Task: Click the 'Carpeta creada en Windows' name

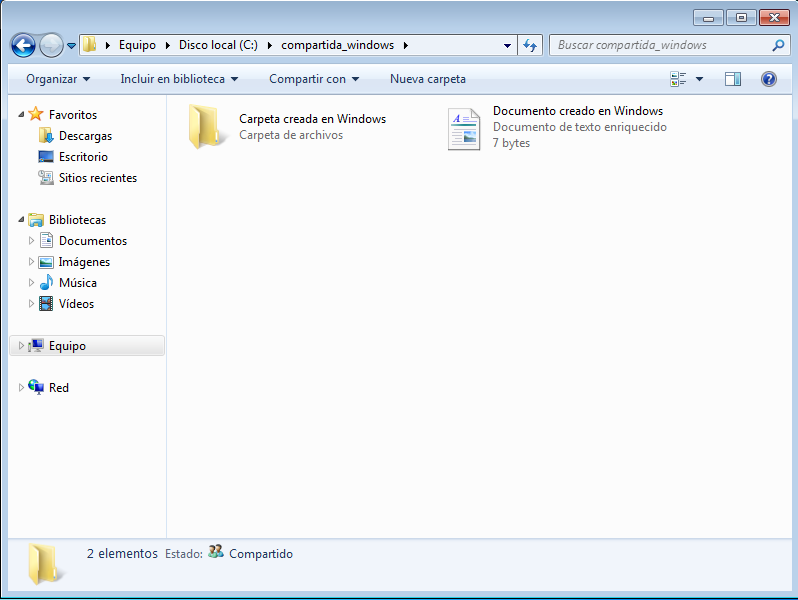Action: click(312, 119)
